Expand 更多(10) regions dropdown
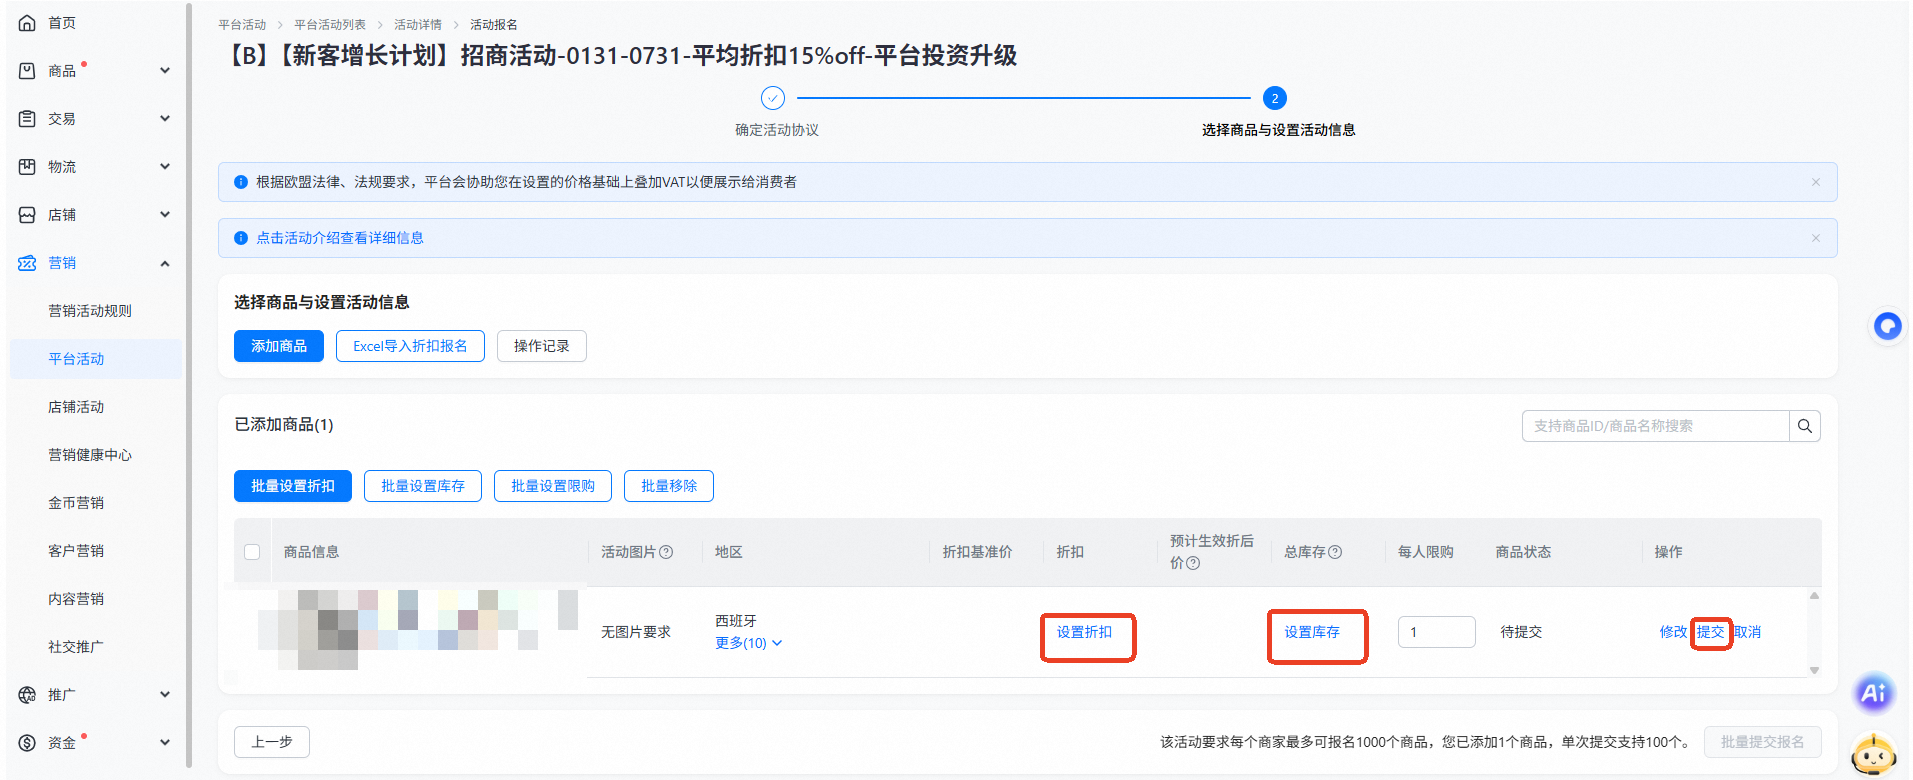Image resolution: width=1913 pixels, height=780 pixels. [748, 643]
